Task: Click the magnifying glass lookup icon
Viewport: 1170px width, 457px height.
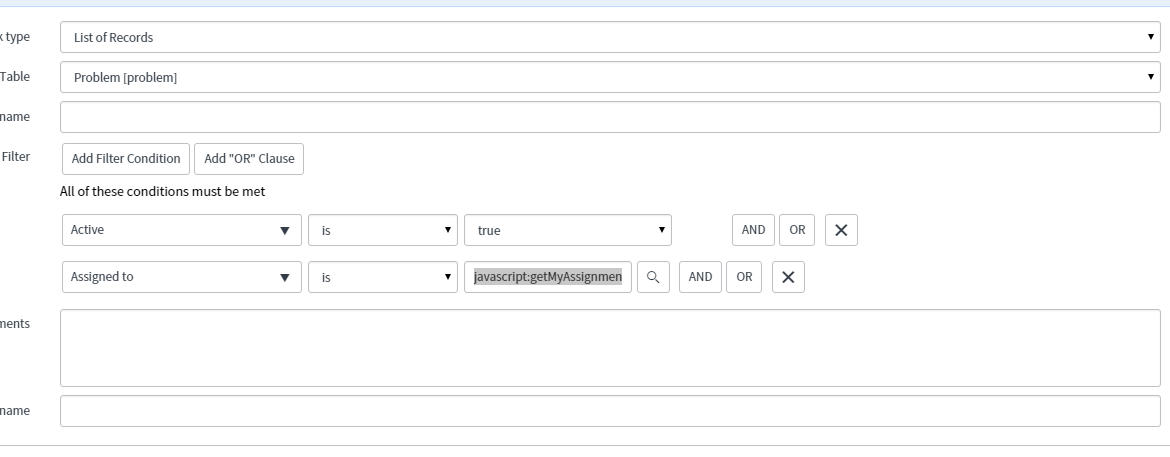Action: click(x=653, y=277)
